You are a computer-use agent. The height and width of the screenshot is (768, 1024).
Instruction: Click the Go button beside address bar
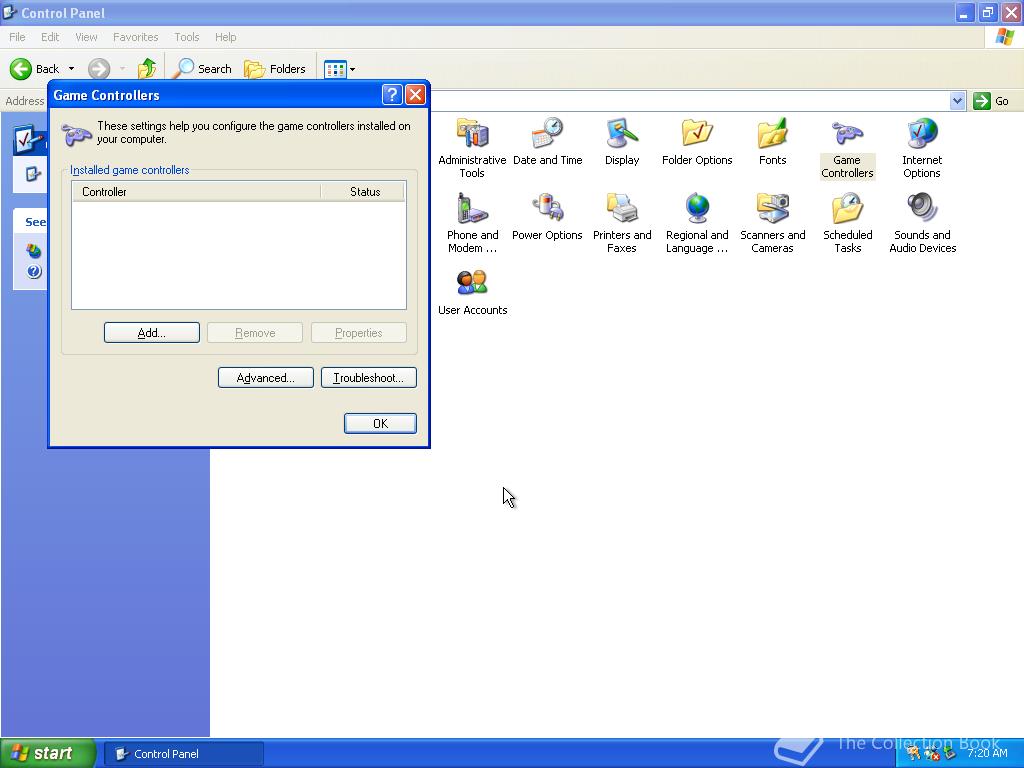[991, 101]
